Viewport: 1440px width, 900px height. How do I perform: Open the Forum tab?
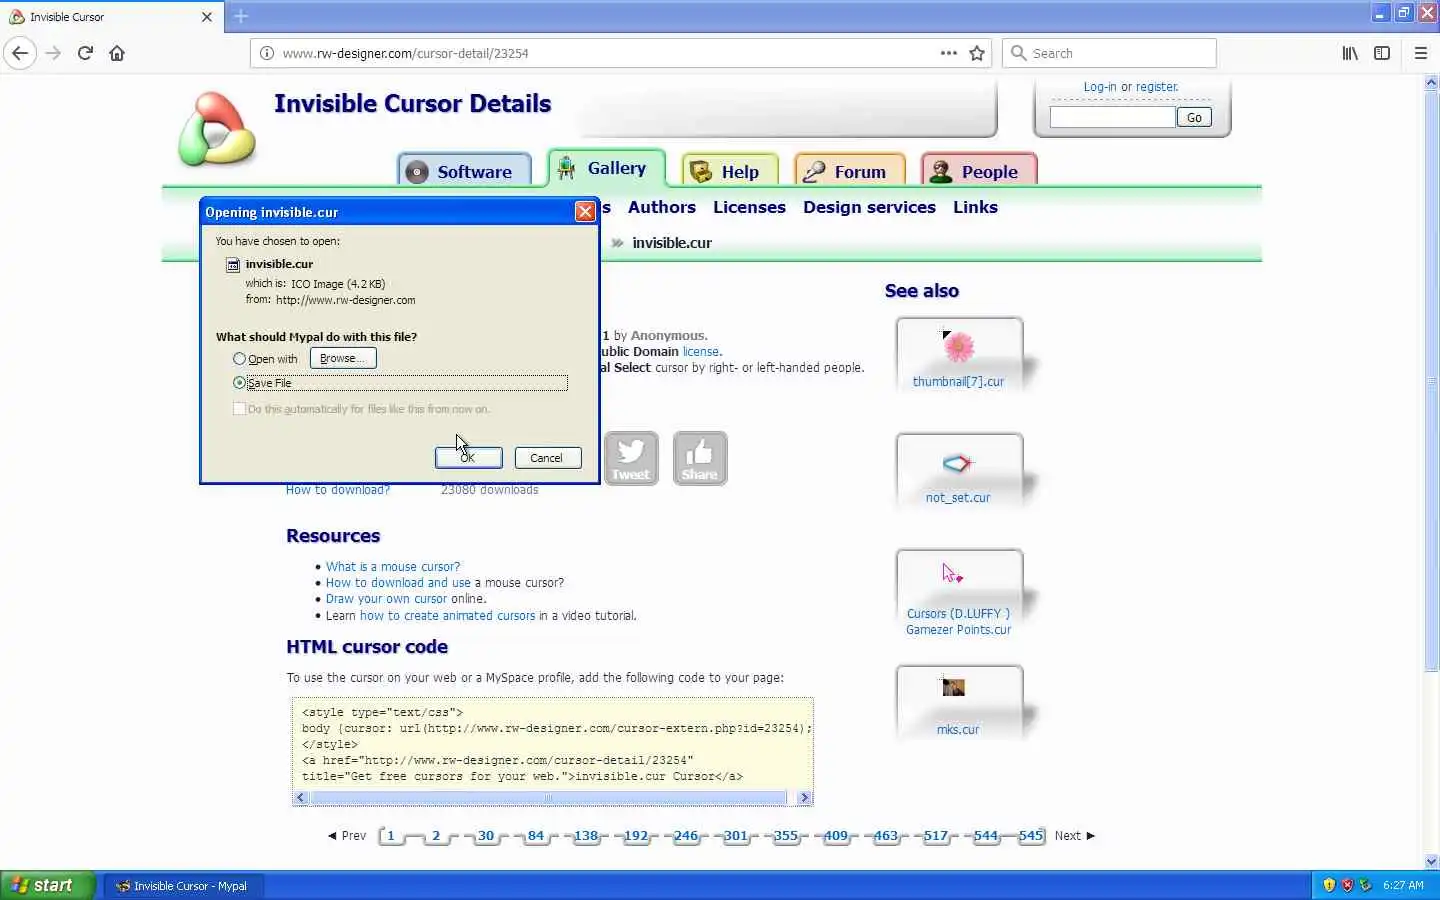tap(849, 171)
